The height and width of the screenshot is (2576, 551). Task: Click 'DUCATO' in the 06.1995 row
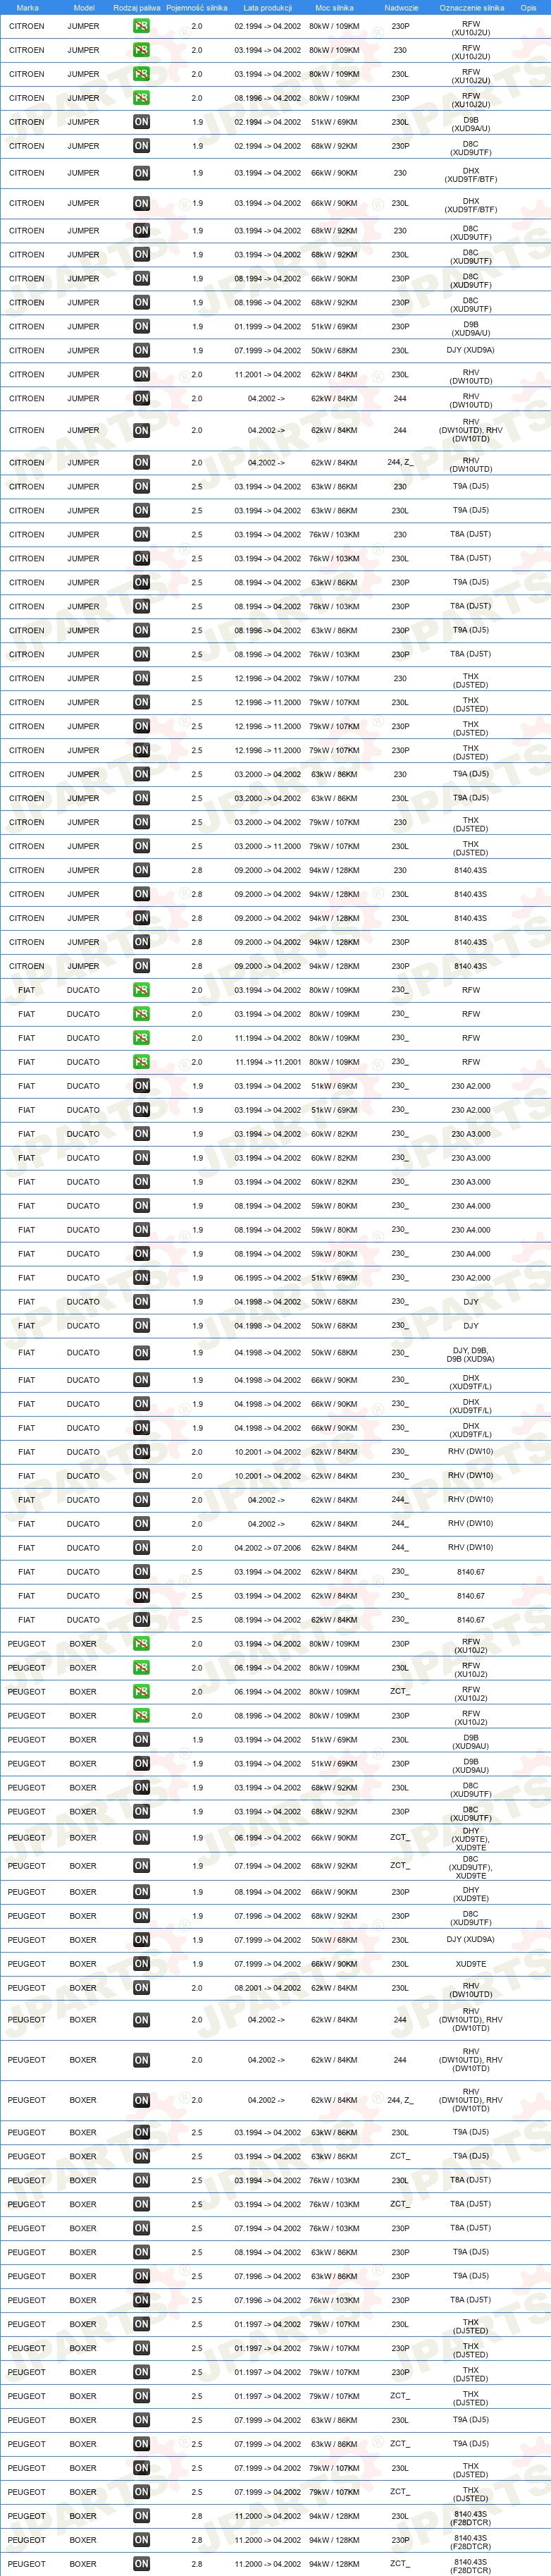pyautogui.click(x=83, y=1278)
